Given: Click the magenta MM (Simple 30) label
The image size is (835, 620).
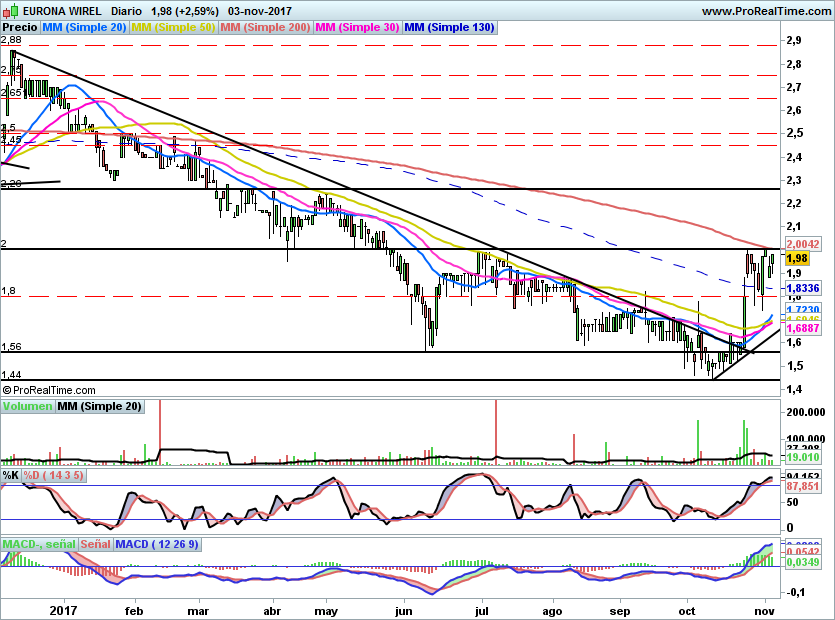Looking at the screenshot, I should 357,28.
